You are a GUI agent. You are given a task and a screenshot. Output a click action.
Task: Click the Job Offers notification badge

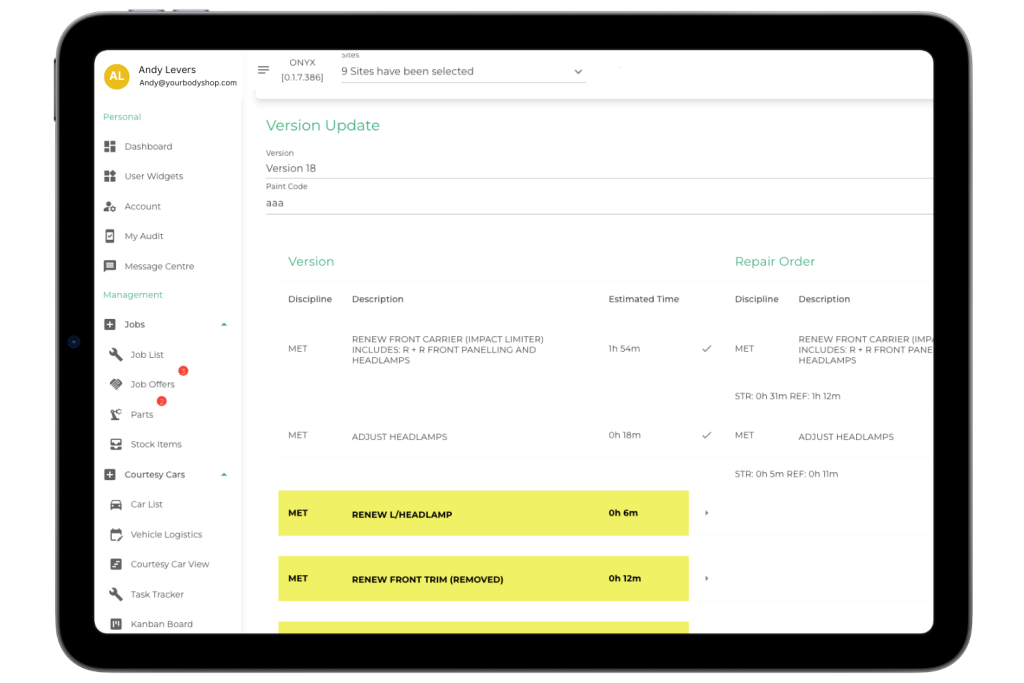pyautogui.click(x=184, y=371)
